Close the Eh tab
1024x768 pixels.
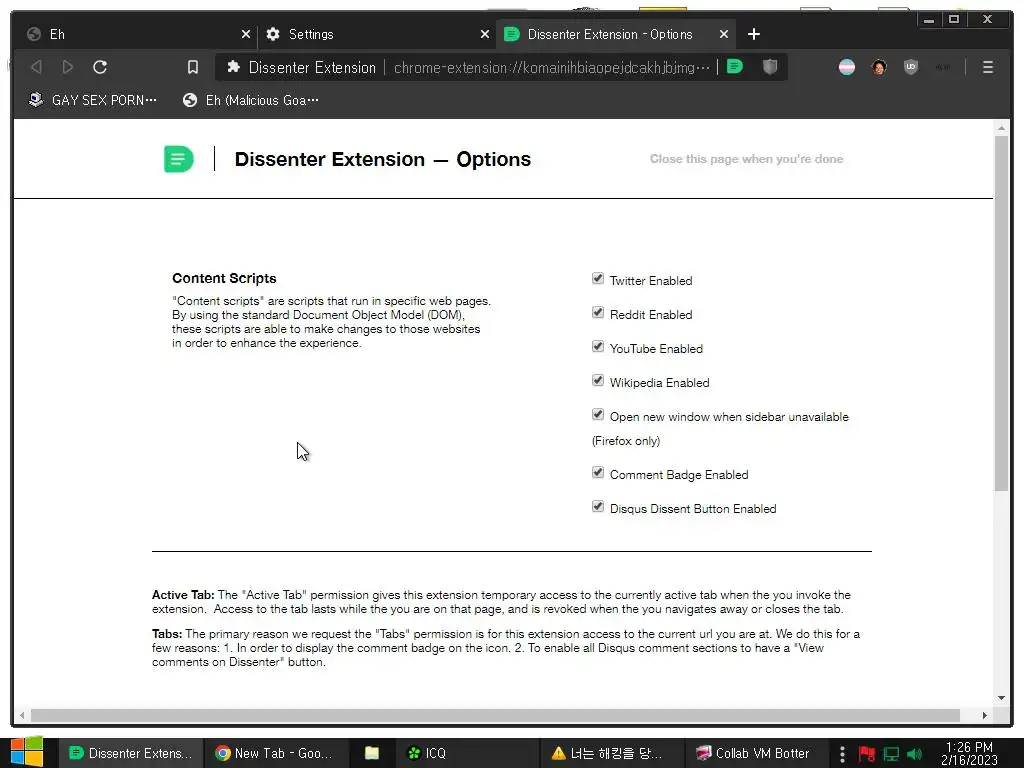tap(246, 34)
